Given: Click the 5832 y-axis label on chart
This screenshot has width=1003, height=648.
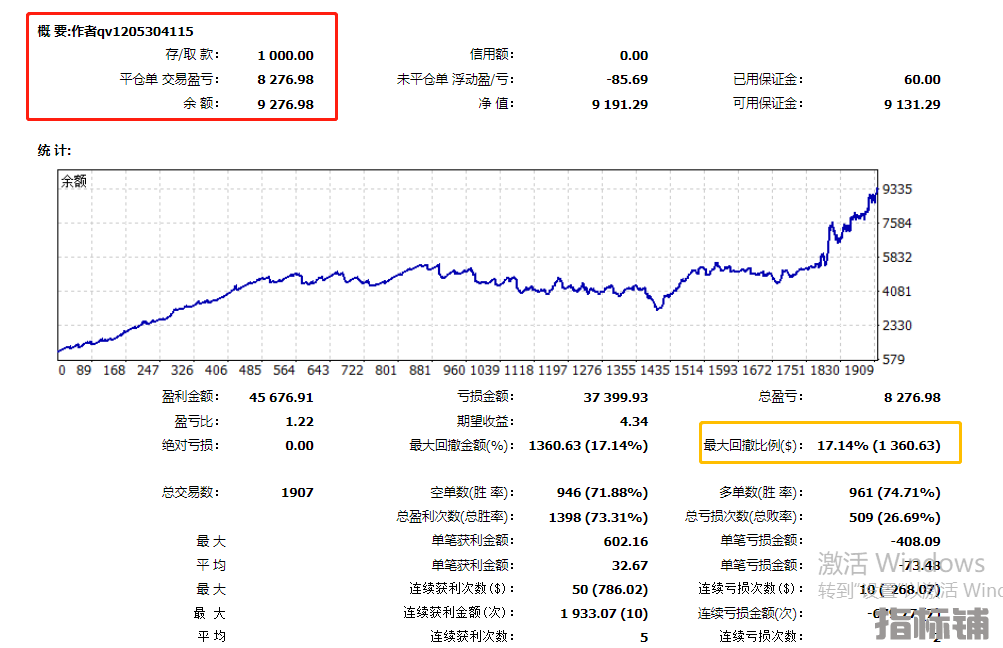Looking at the screenshot, I should (x=897, y=257).
